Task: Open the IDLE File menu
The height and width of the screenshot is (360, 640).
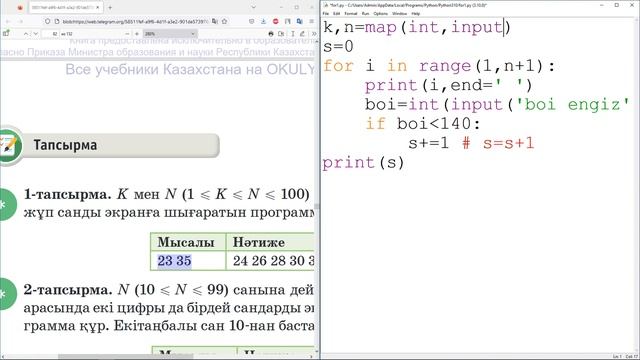Action: 326,13
